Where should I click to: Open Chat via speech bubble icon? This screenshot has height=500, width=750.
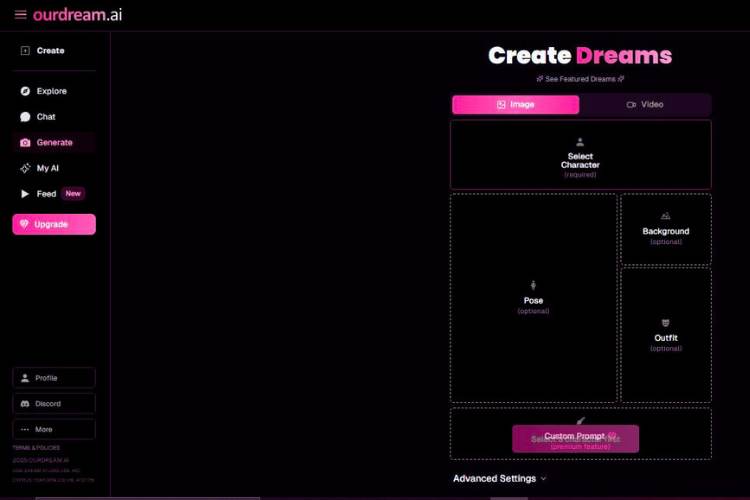(25, 117)
